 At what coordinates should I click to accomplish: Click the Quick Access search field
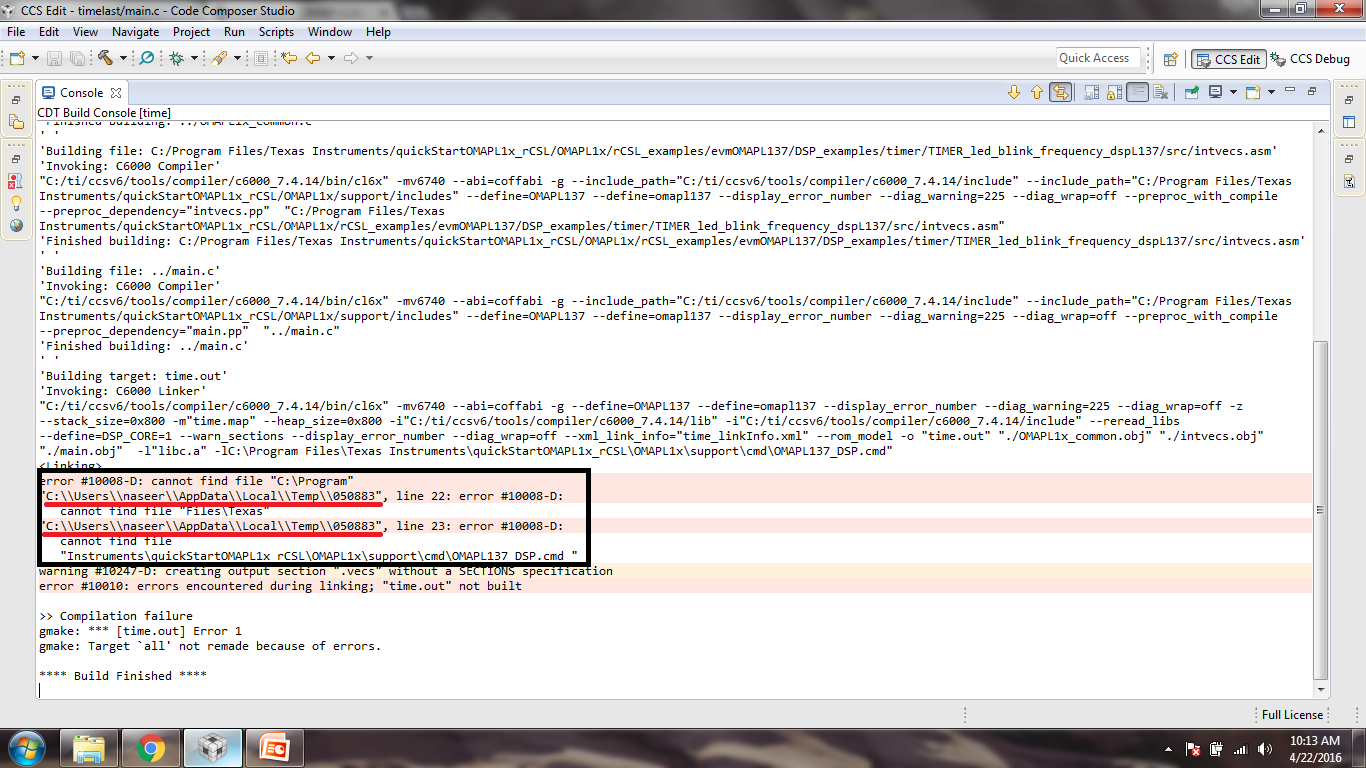tap(1098, 58)
